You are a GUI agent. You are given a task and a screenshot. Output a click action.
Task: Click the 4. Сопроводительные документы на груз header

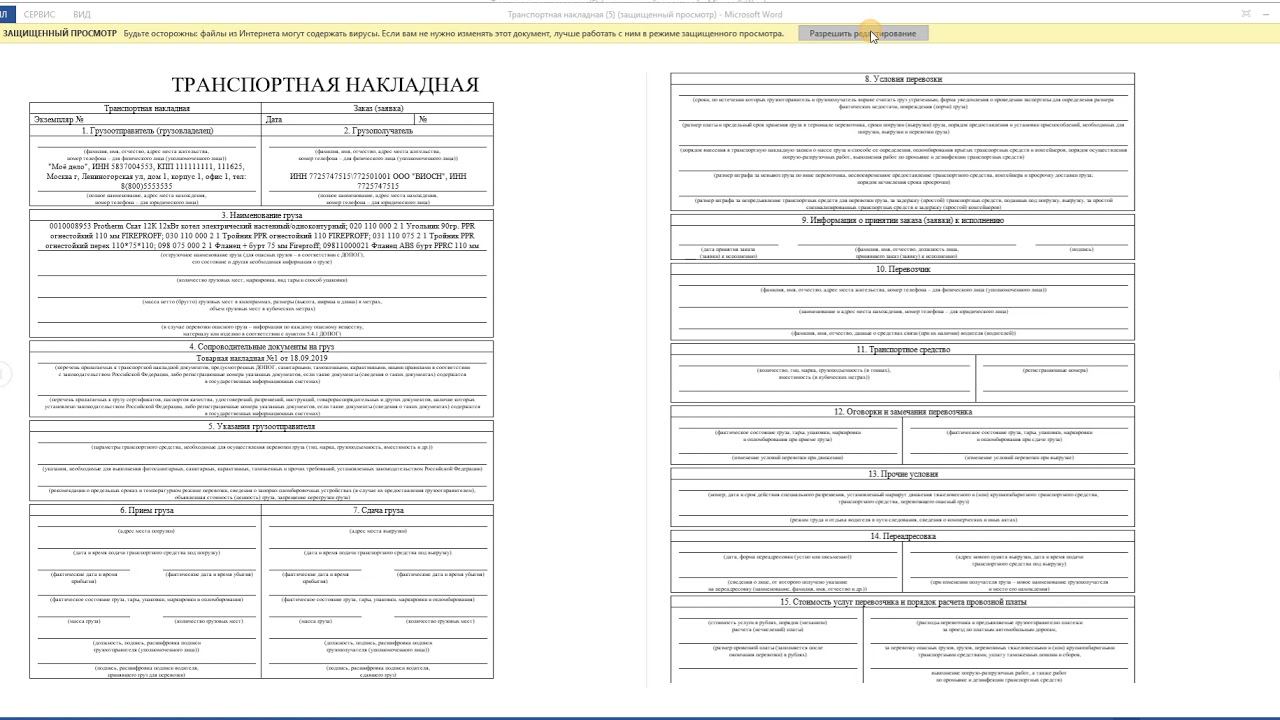261,347
